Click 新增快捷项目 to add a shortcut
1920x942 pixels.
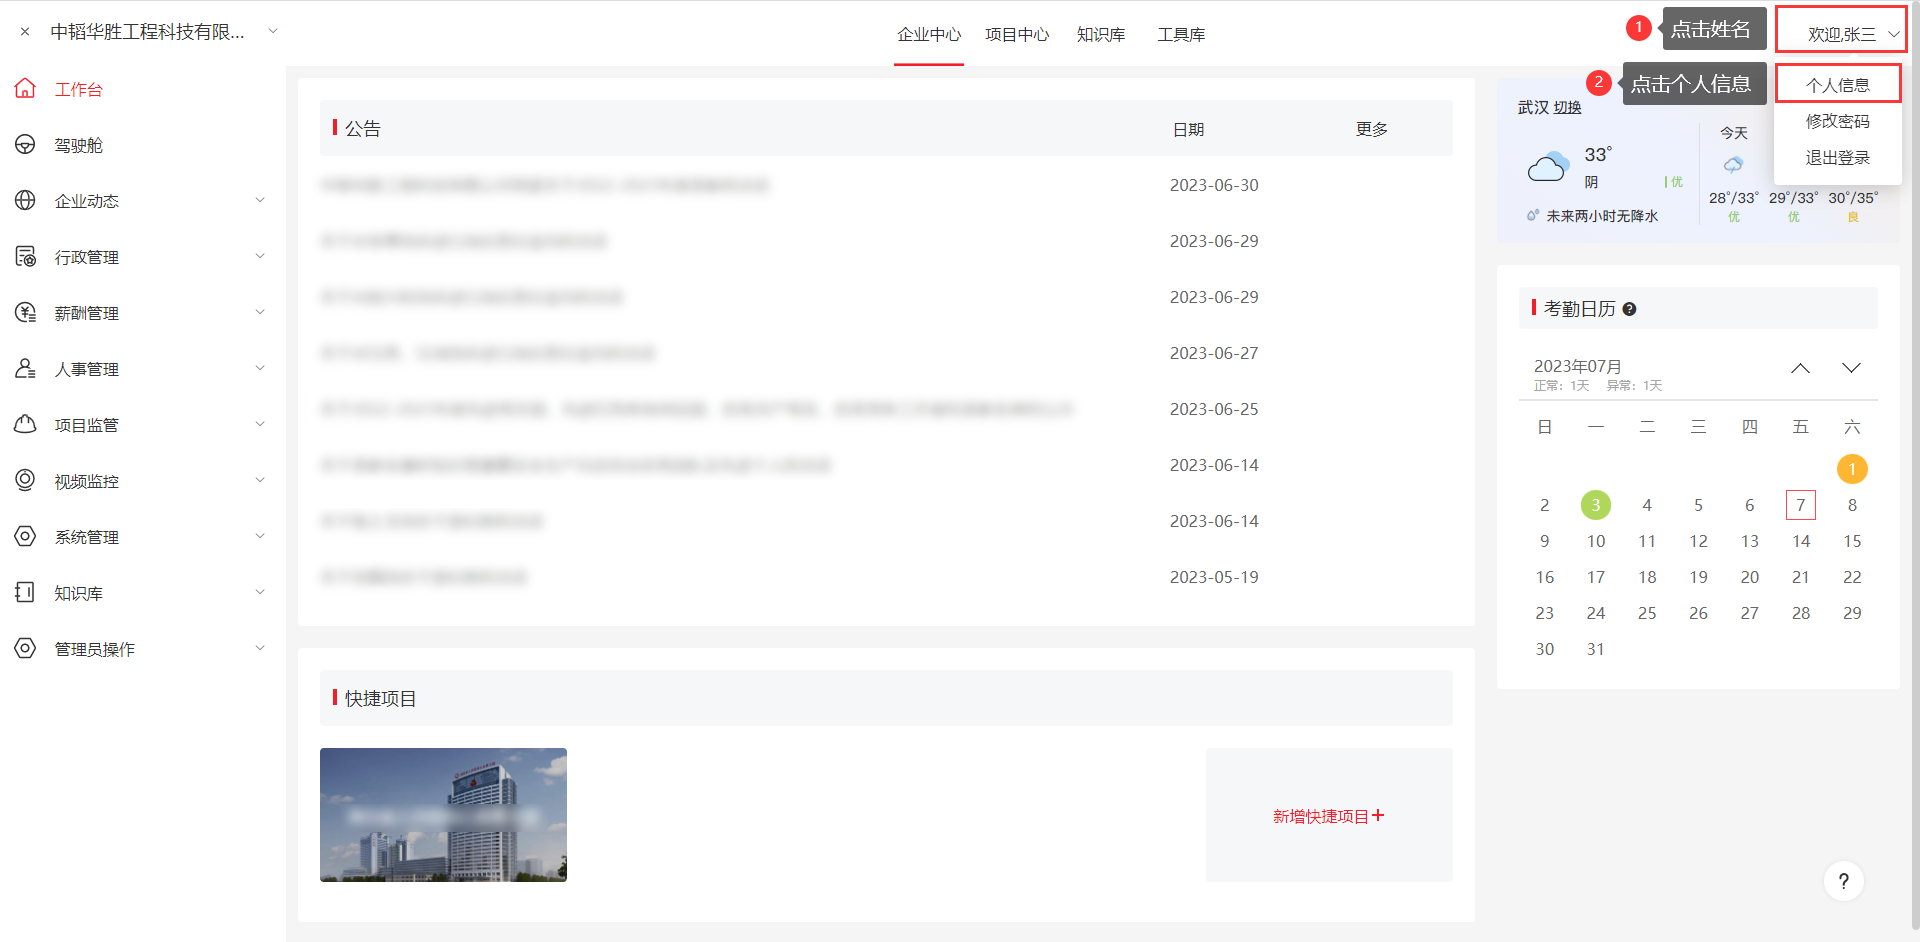pyautogui.click(x=1328, y=816)
